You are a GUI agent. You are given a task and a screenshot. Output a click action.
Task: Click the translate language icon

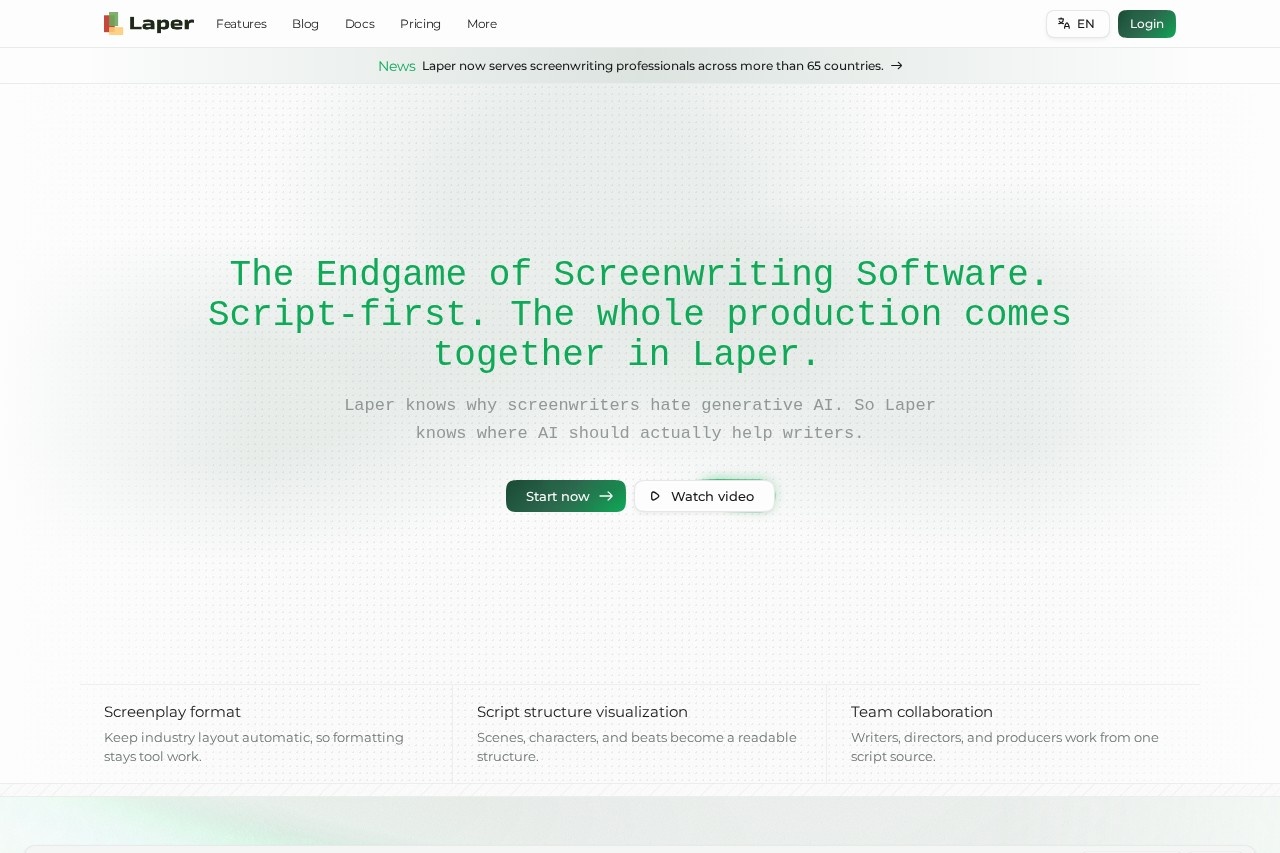pos(1064,24)
